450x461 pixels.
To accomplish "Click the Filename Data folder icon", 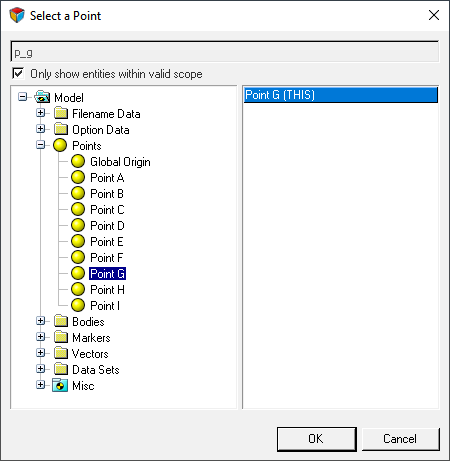I will click(x=61, y=113).
